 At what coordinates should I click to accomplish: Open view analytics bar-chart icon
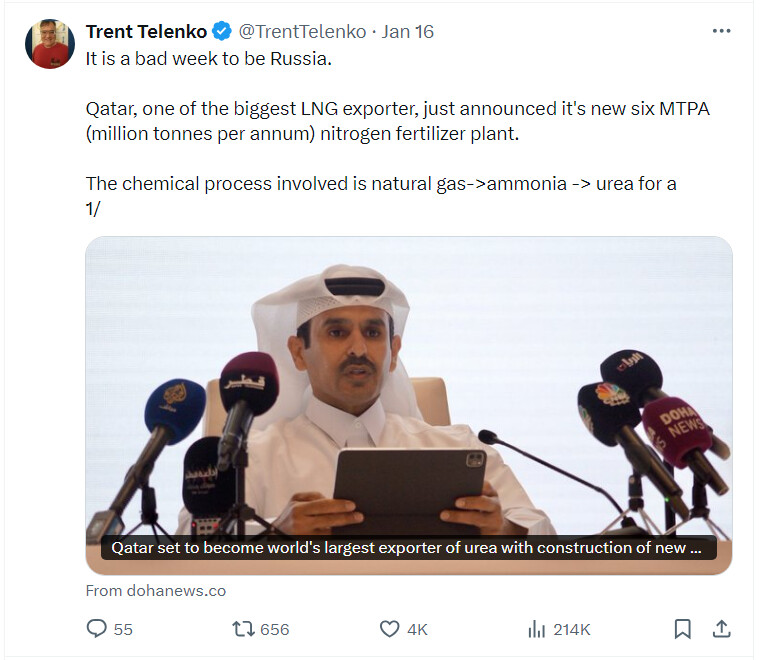pyautogui.click(x=536, y=629)
